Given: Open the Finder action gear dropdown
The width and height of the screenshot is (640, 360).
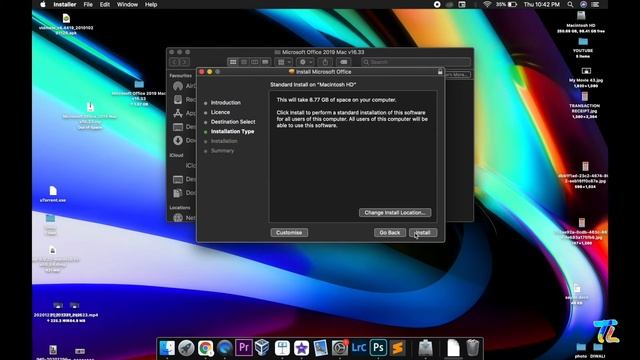Looking at the screenshot, I should pyautogui.click(x=305, y=62).
